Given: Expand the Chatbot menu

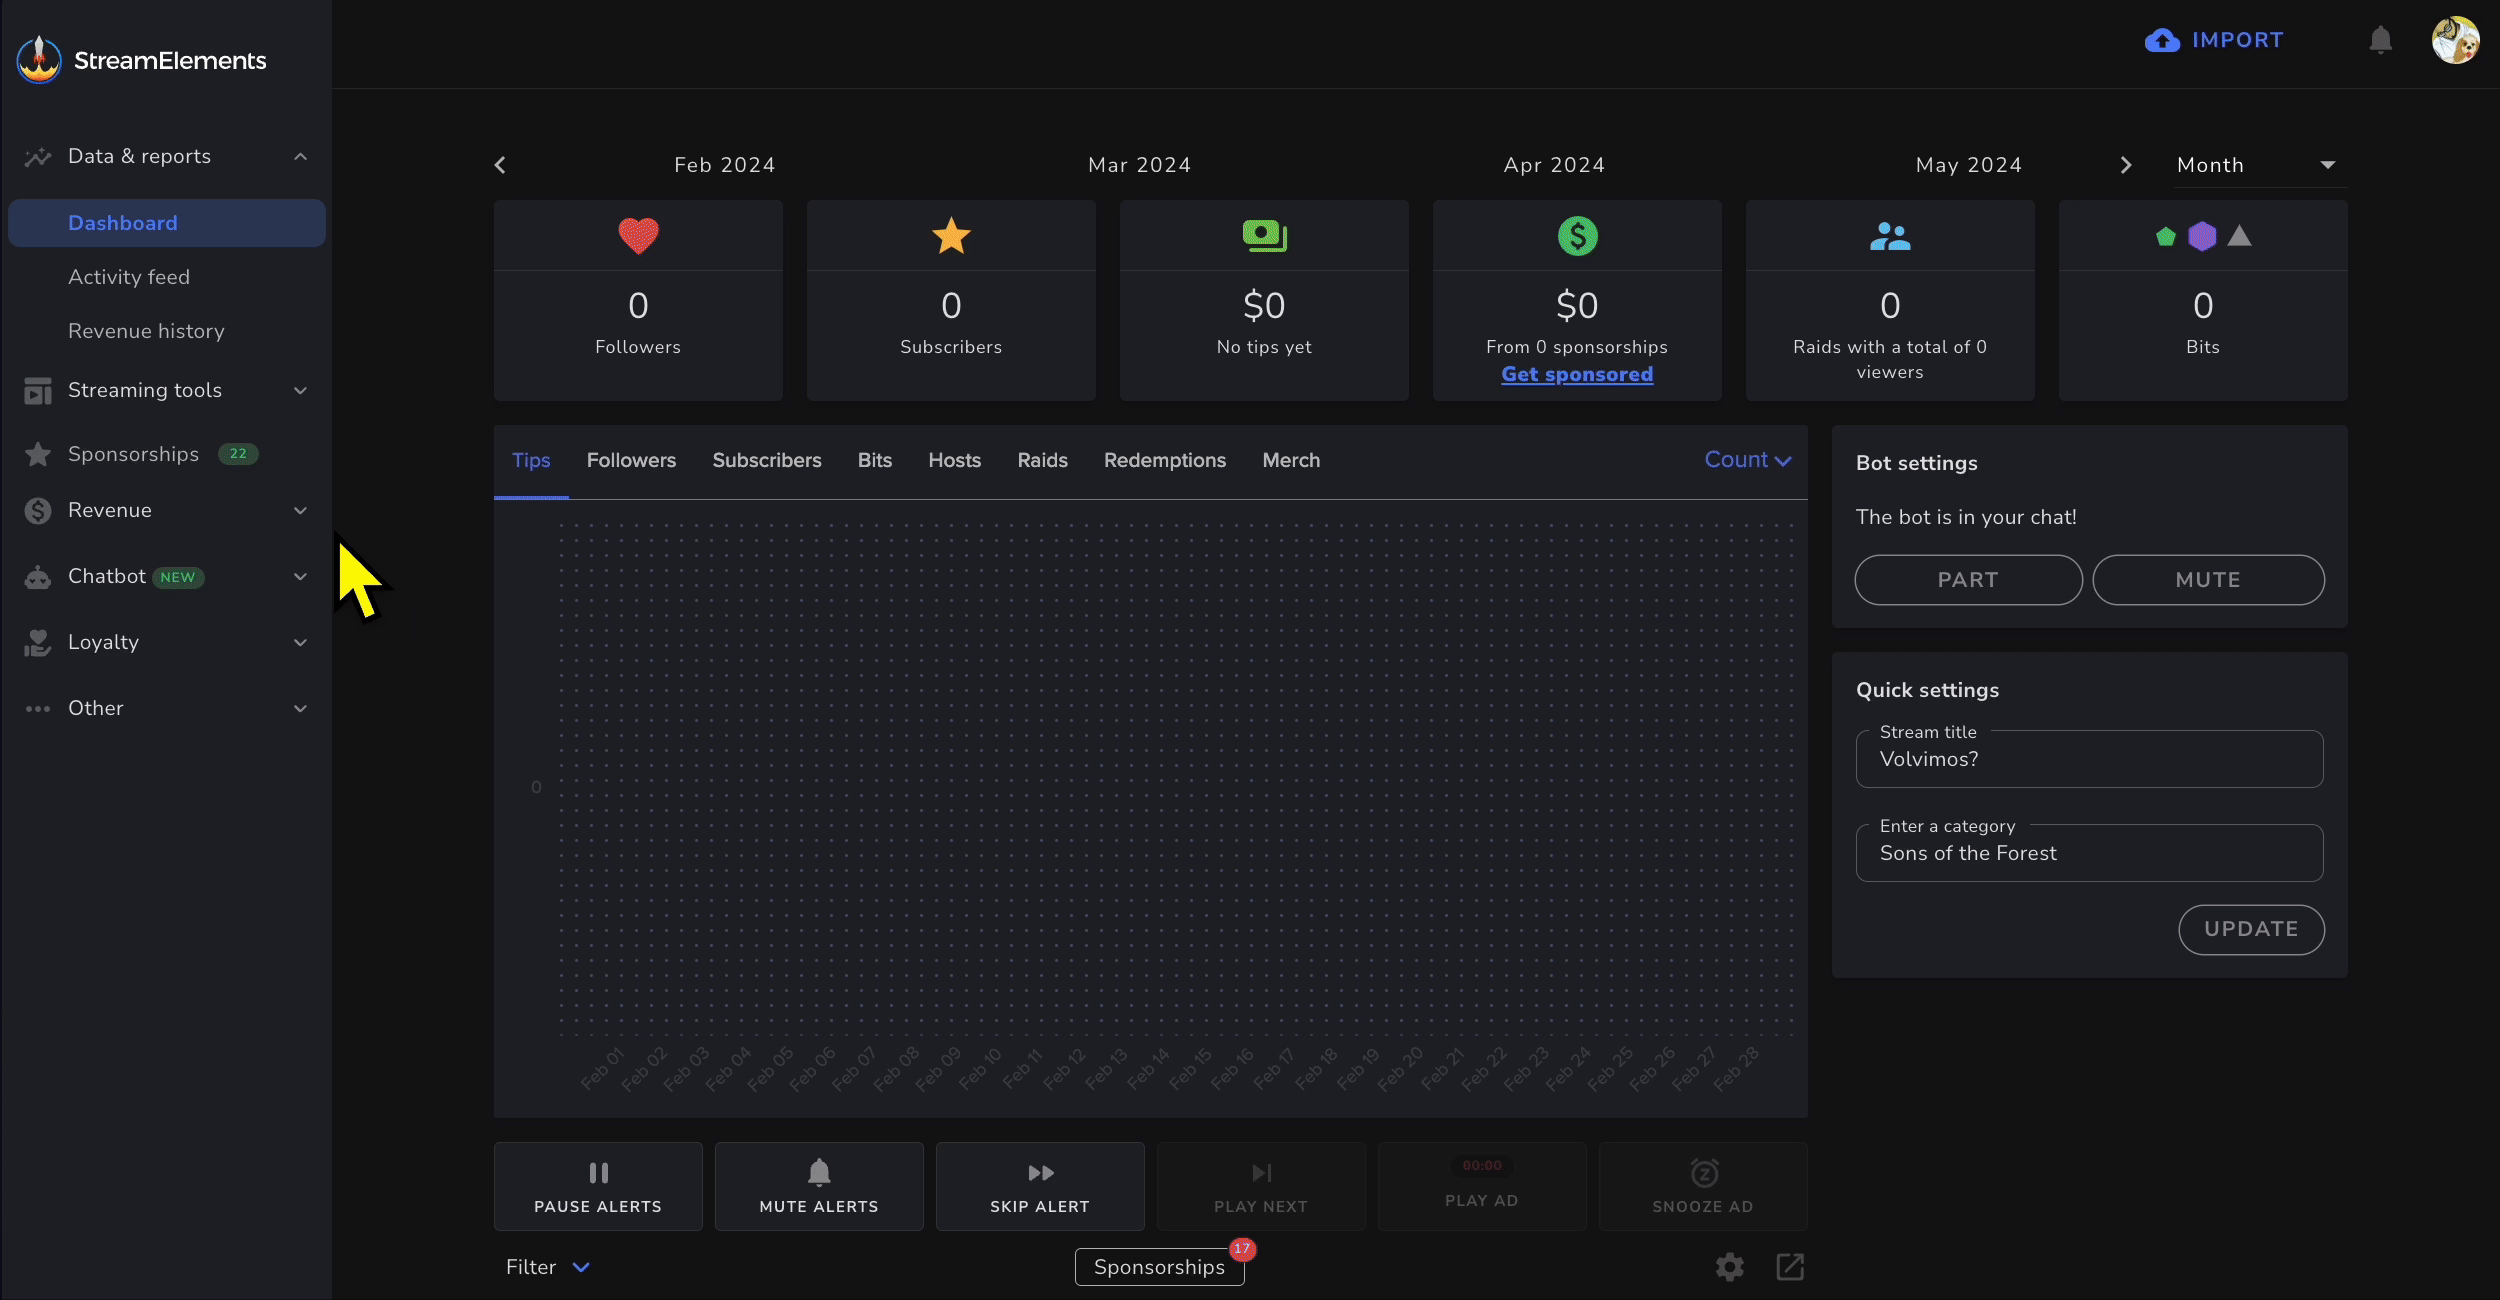Looking at the screenshot, I should tap(300, 576).
